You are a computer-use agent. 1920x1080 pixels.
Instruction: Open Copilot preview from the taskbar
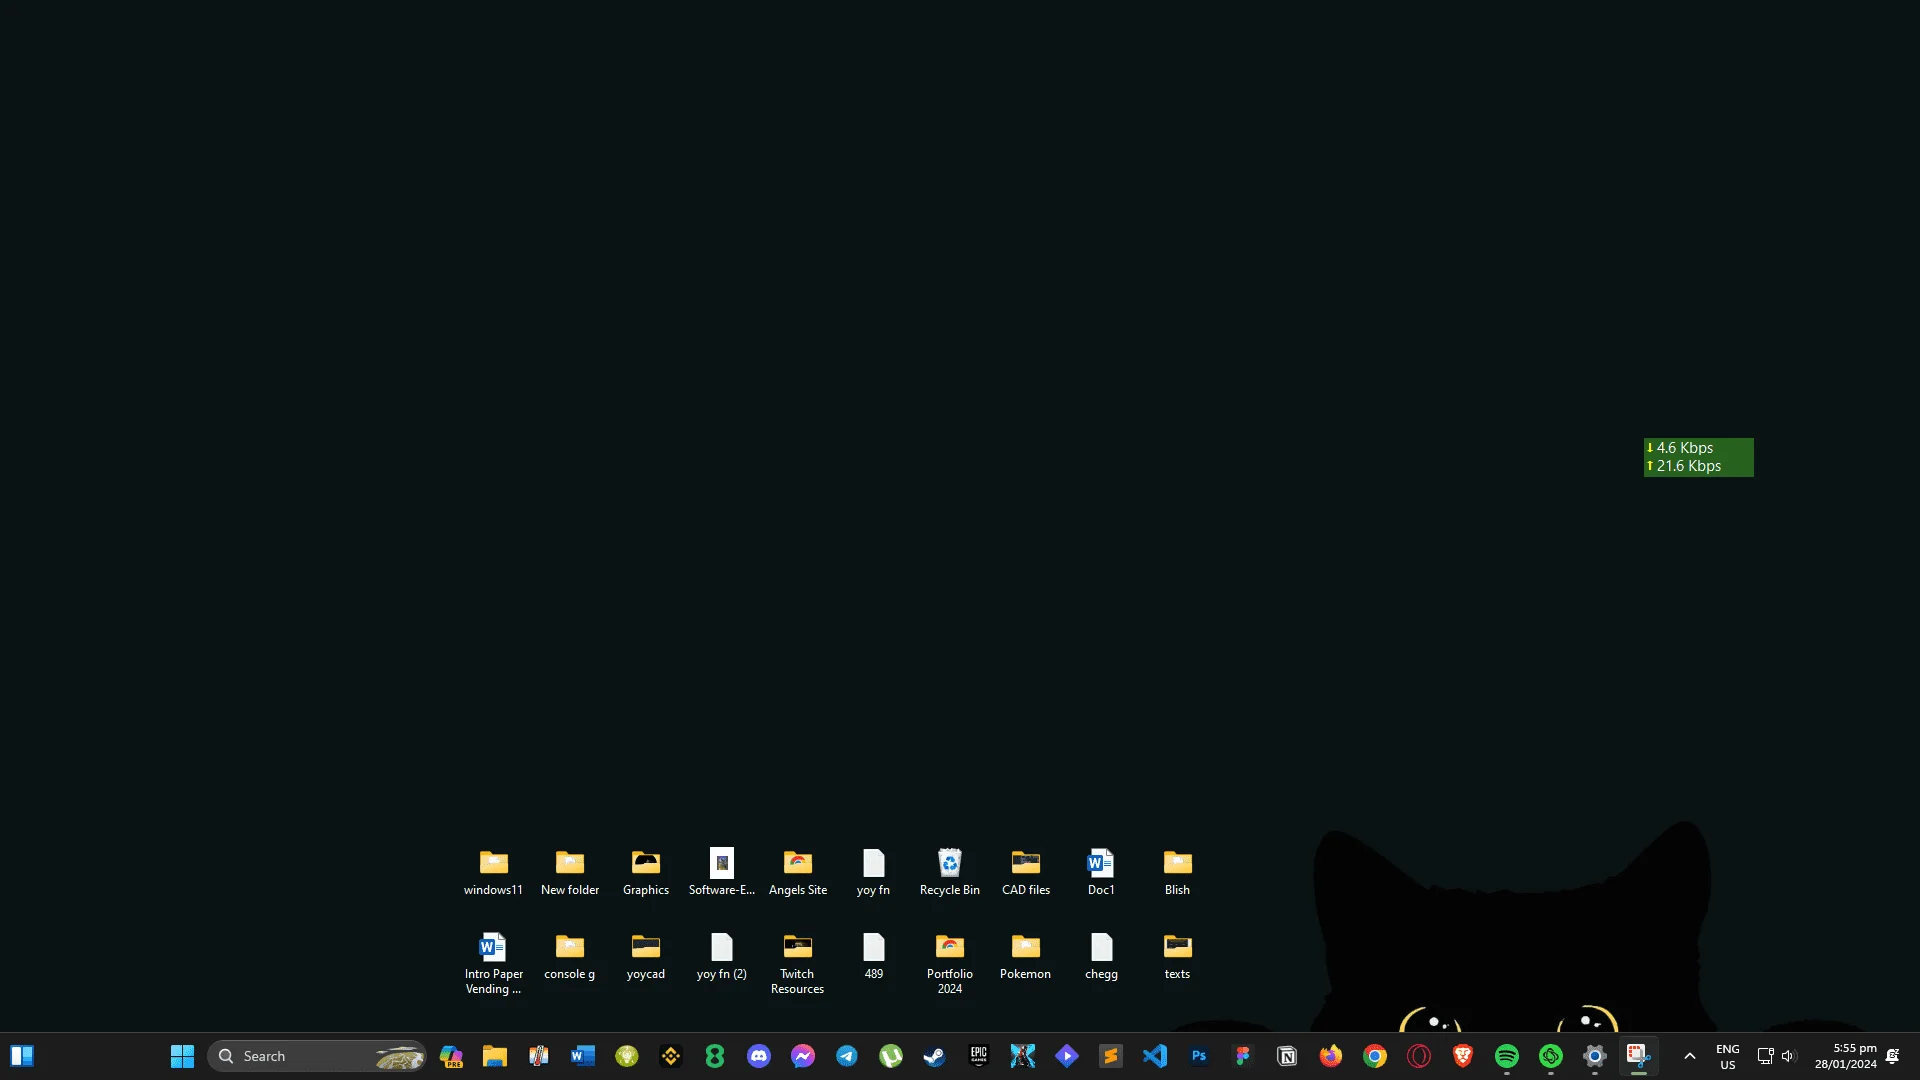click(451, 1056)
